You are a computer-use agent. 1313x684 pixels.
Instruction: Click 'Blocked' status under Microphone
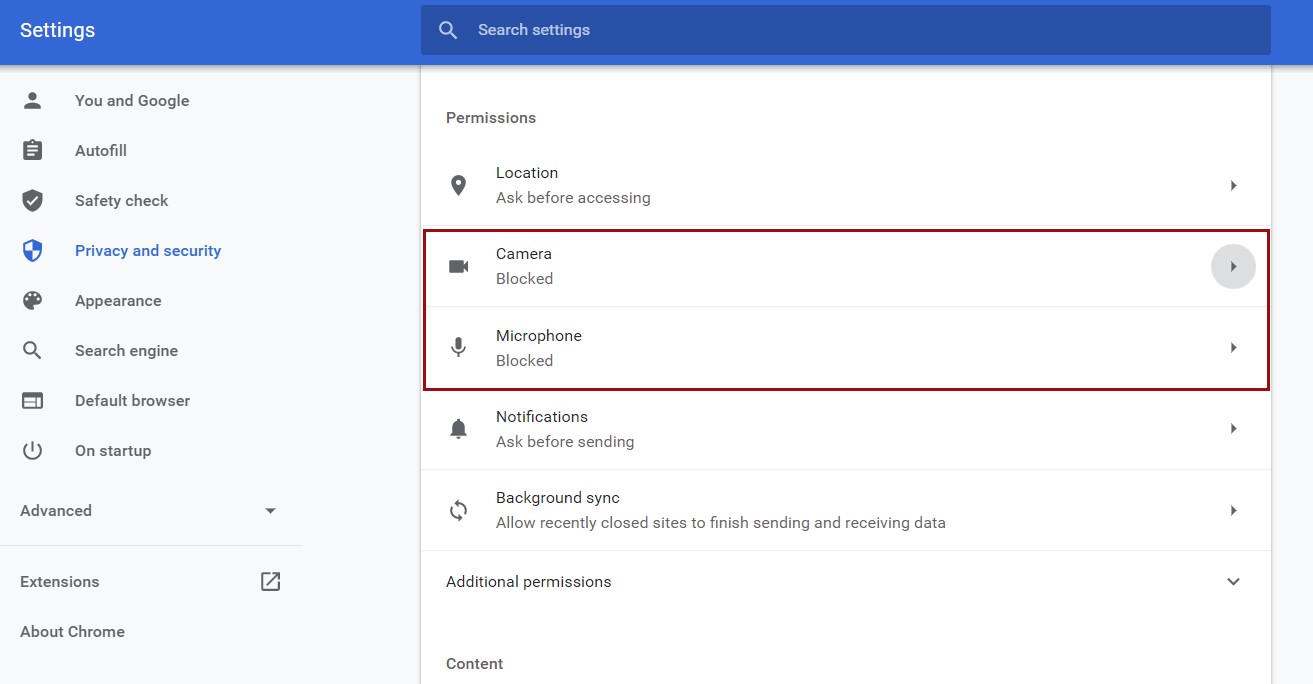[524, 360]
